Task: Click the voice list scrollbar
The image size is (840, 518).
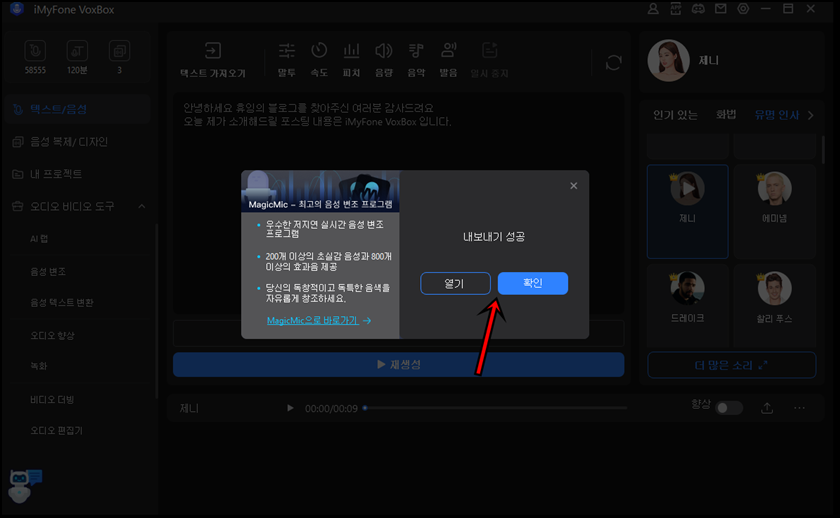Action: (824, 149)
